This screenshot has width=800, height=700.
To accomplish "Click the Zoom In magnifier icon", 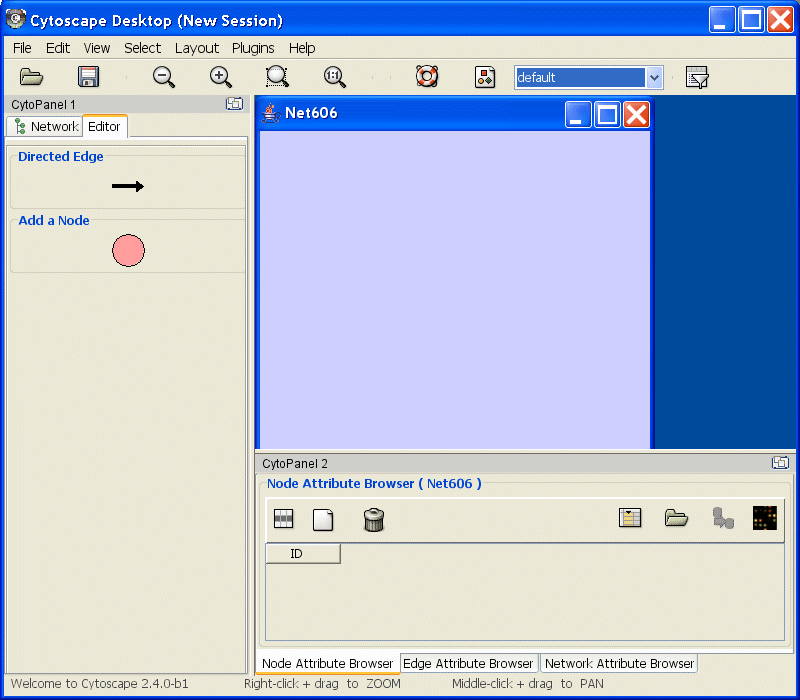I will 220,77.
